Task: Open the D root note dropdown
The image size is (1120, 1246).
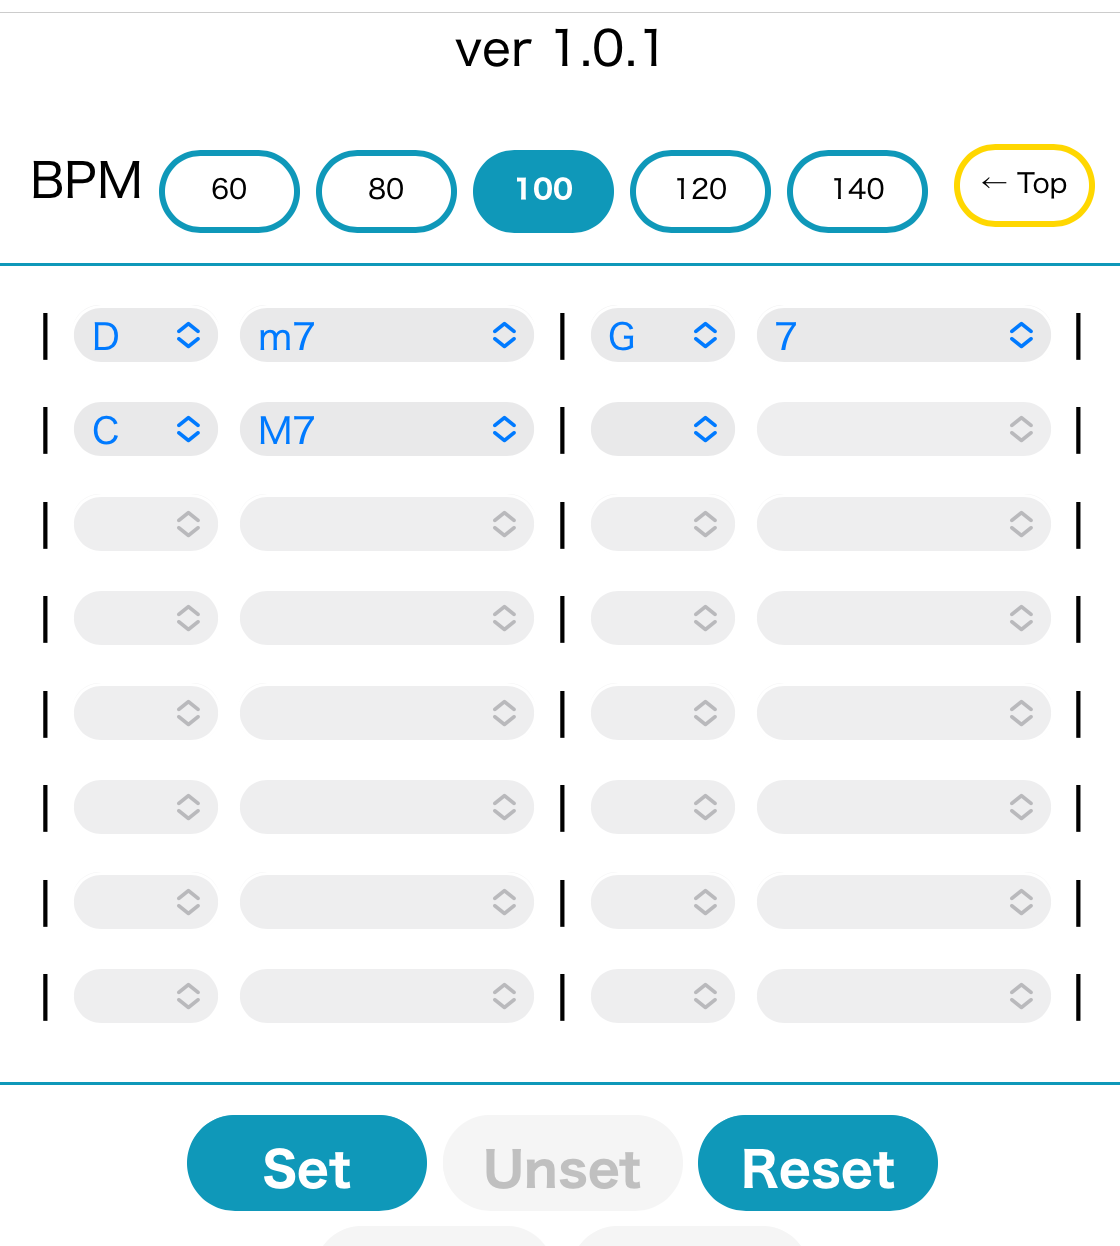Action: click(x=146, y=335)
